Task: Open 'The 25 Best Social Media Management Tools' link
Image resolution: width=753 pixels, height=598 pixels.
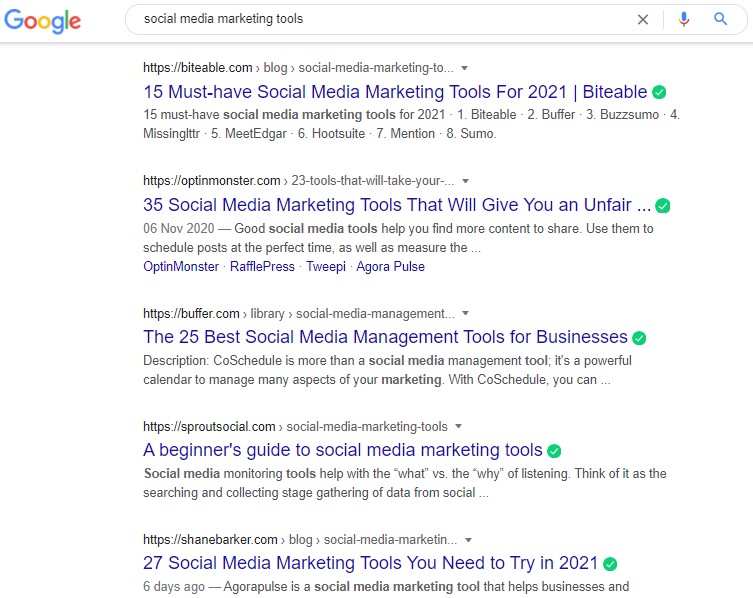Action: coord(385,337)
